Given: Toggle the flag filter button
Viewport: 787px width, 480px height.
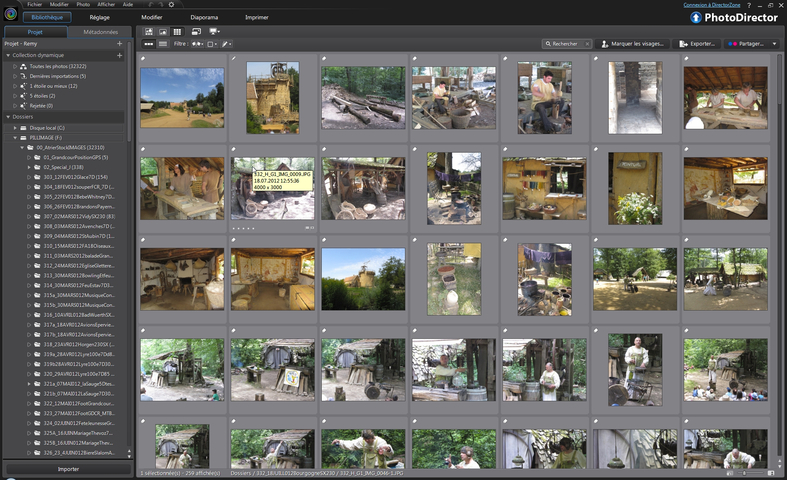Looking at the screenshot, I should click(210, 44).
